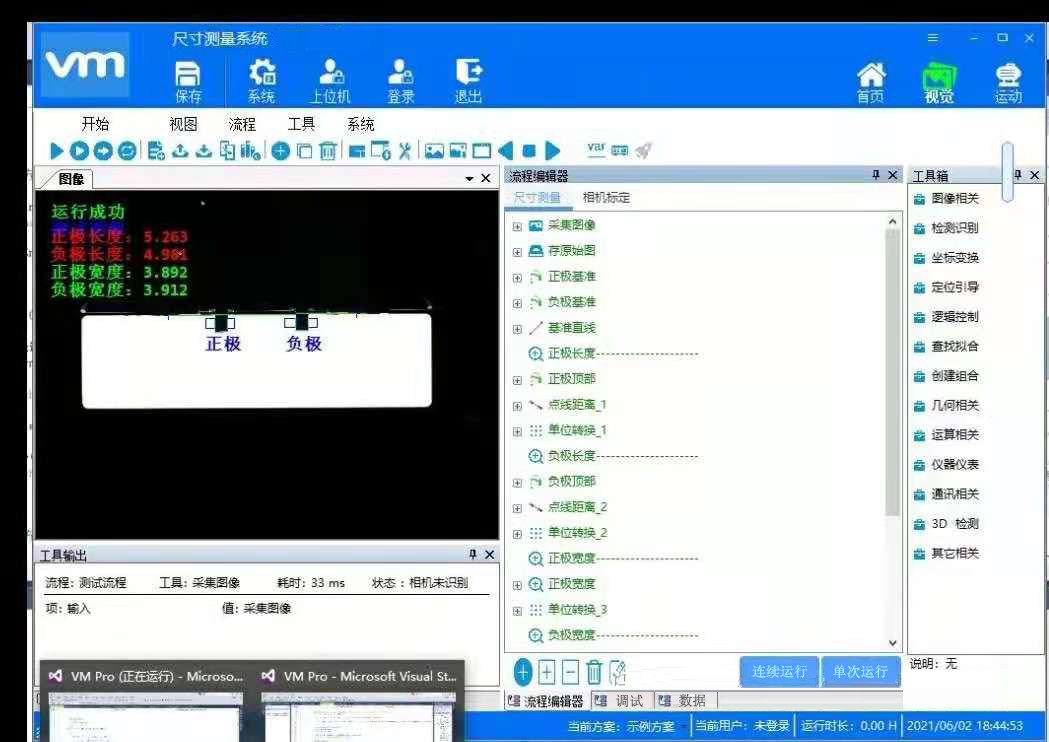Click the download tray icon in toolbar
This screenshot has width=1049, height=742.
point(203,151)
